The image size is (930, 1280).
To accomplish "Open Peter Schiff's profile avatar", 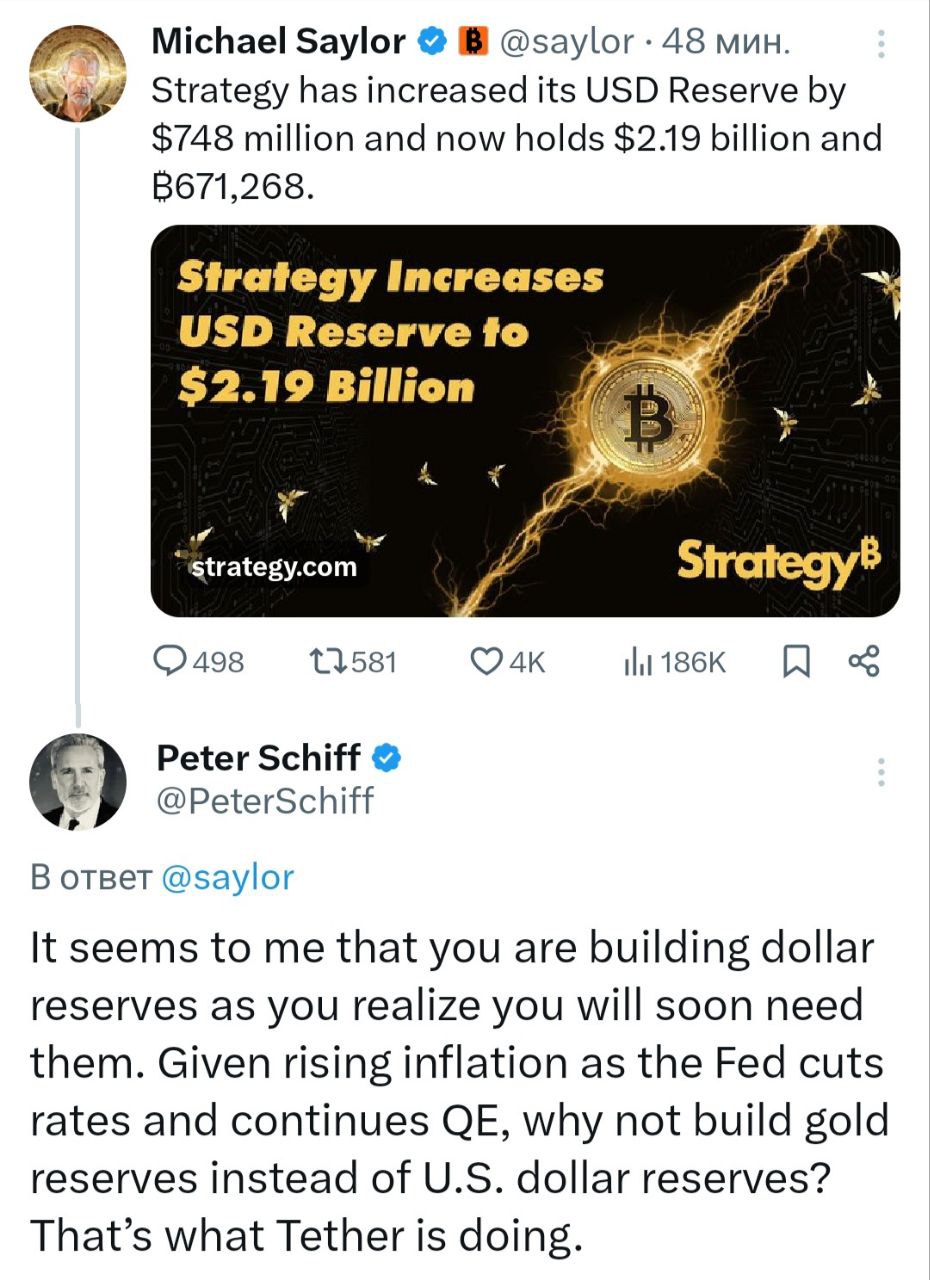I will (77, 781).
